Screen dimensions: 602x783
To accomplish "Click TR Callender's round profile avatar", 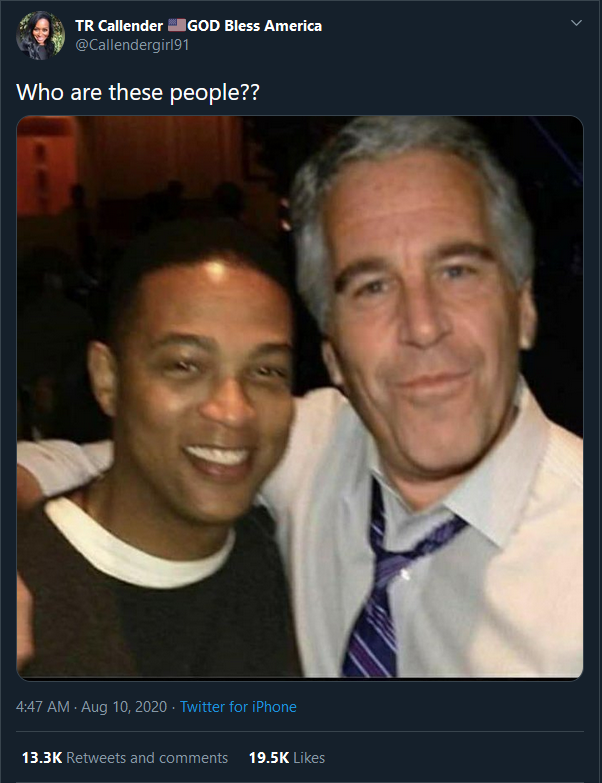I will 40,35.
